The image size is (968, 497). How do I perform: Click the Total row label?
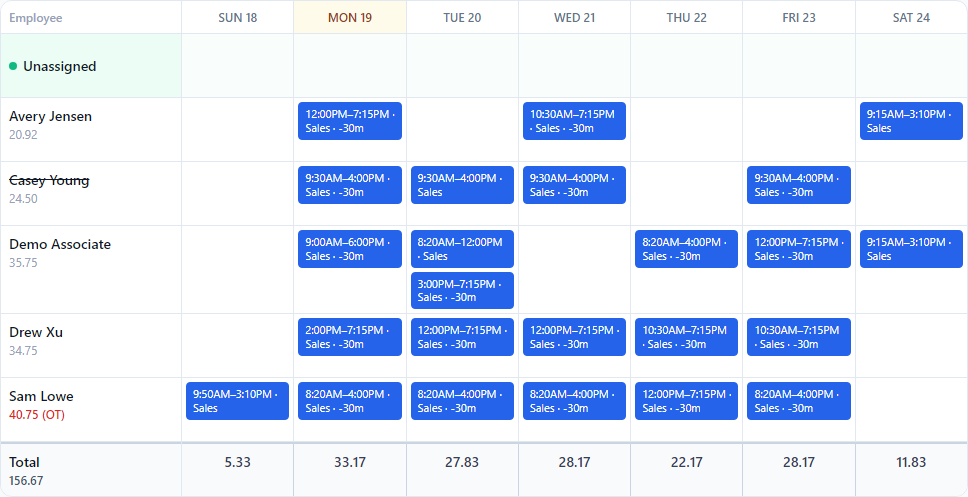coord(25,462)
